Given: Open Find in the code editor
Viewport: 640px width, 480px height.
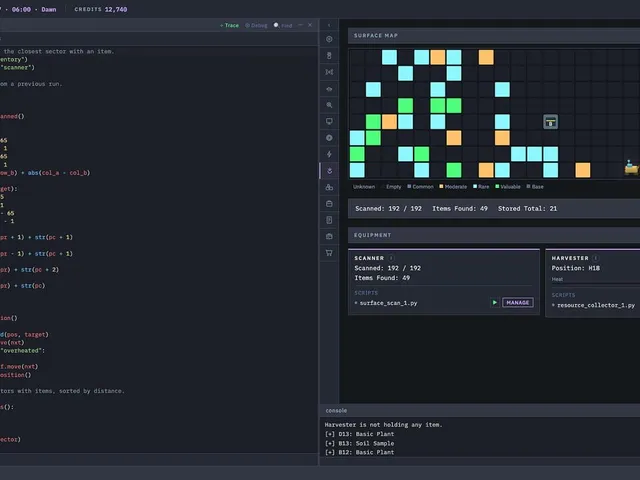Looking at the screenshot, I should click(x=283, y=25).
